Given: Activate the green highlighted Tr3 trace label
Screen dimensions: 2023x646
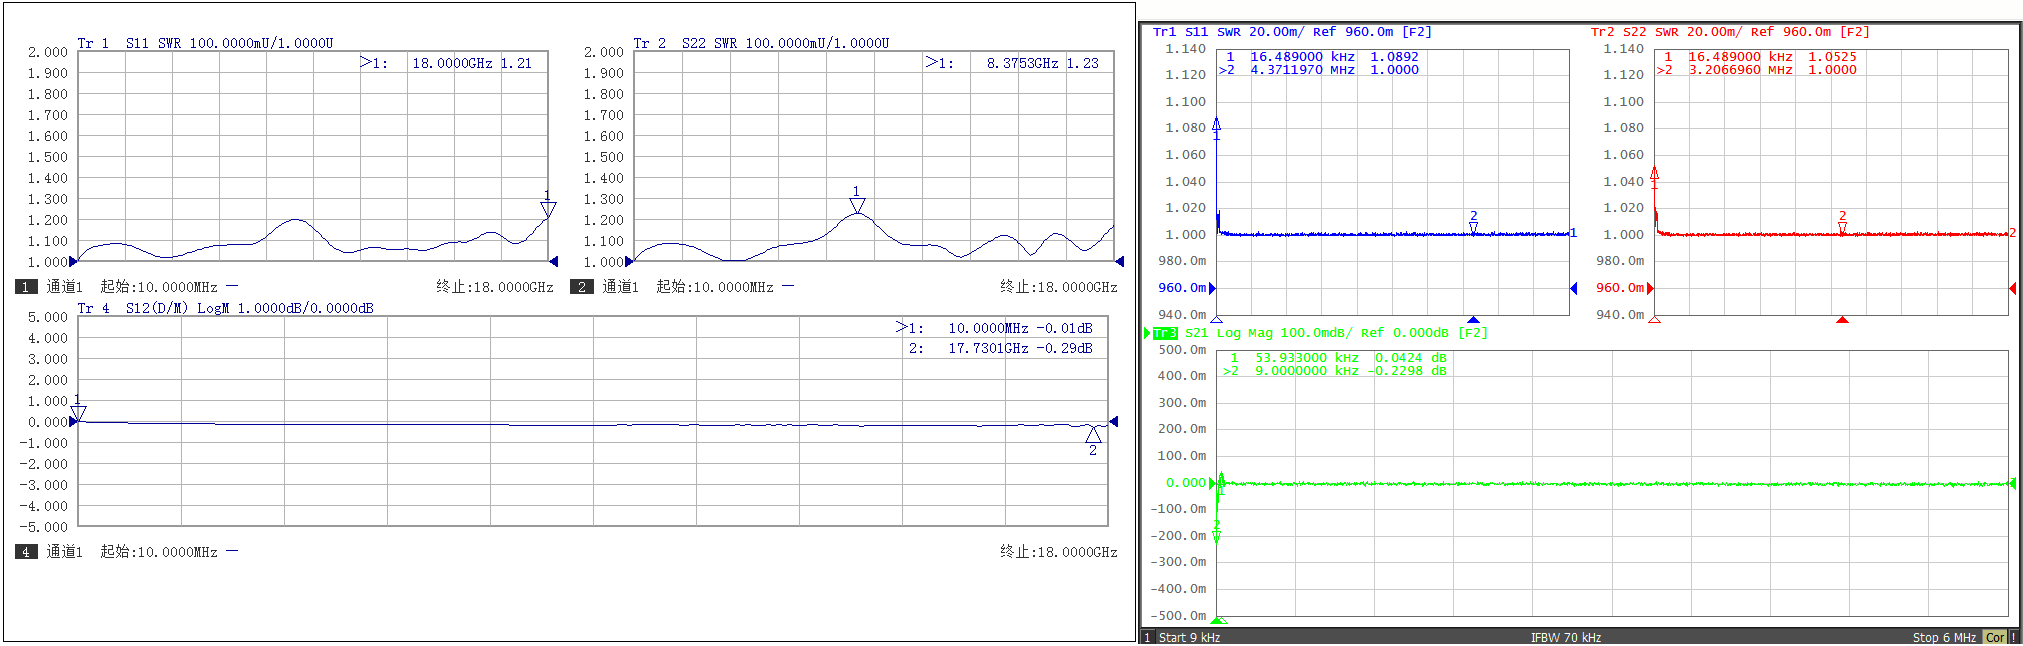Looking at the screenshot, I should click(x=1165, y=333).
